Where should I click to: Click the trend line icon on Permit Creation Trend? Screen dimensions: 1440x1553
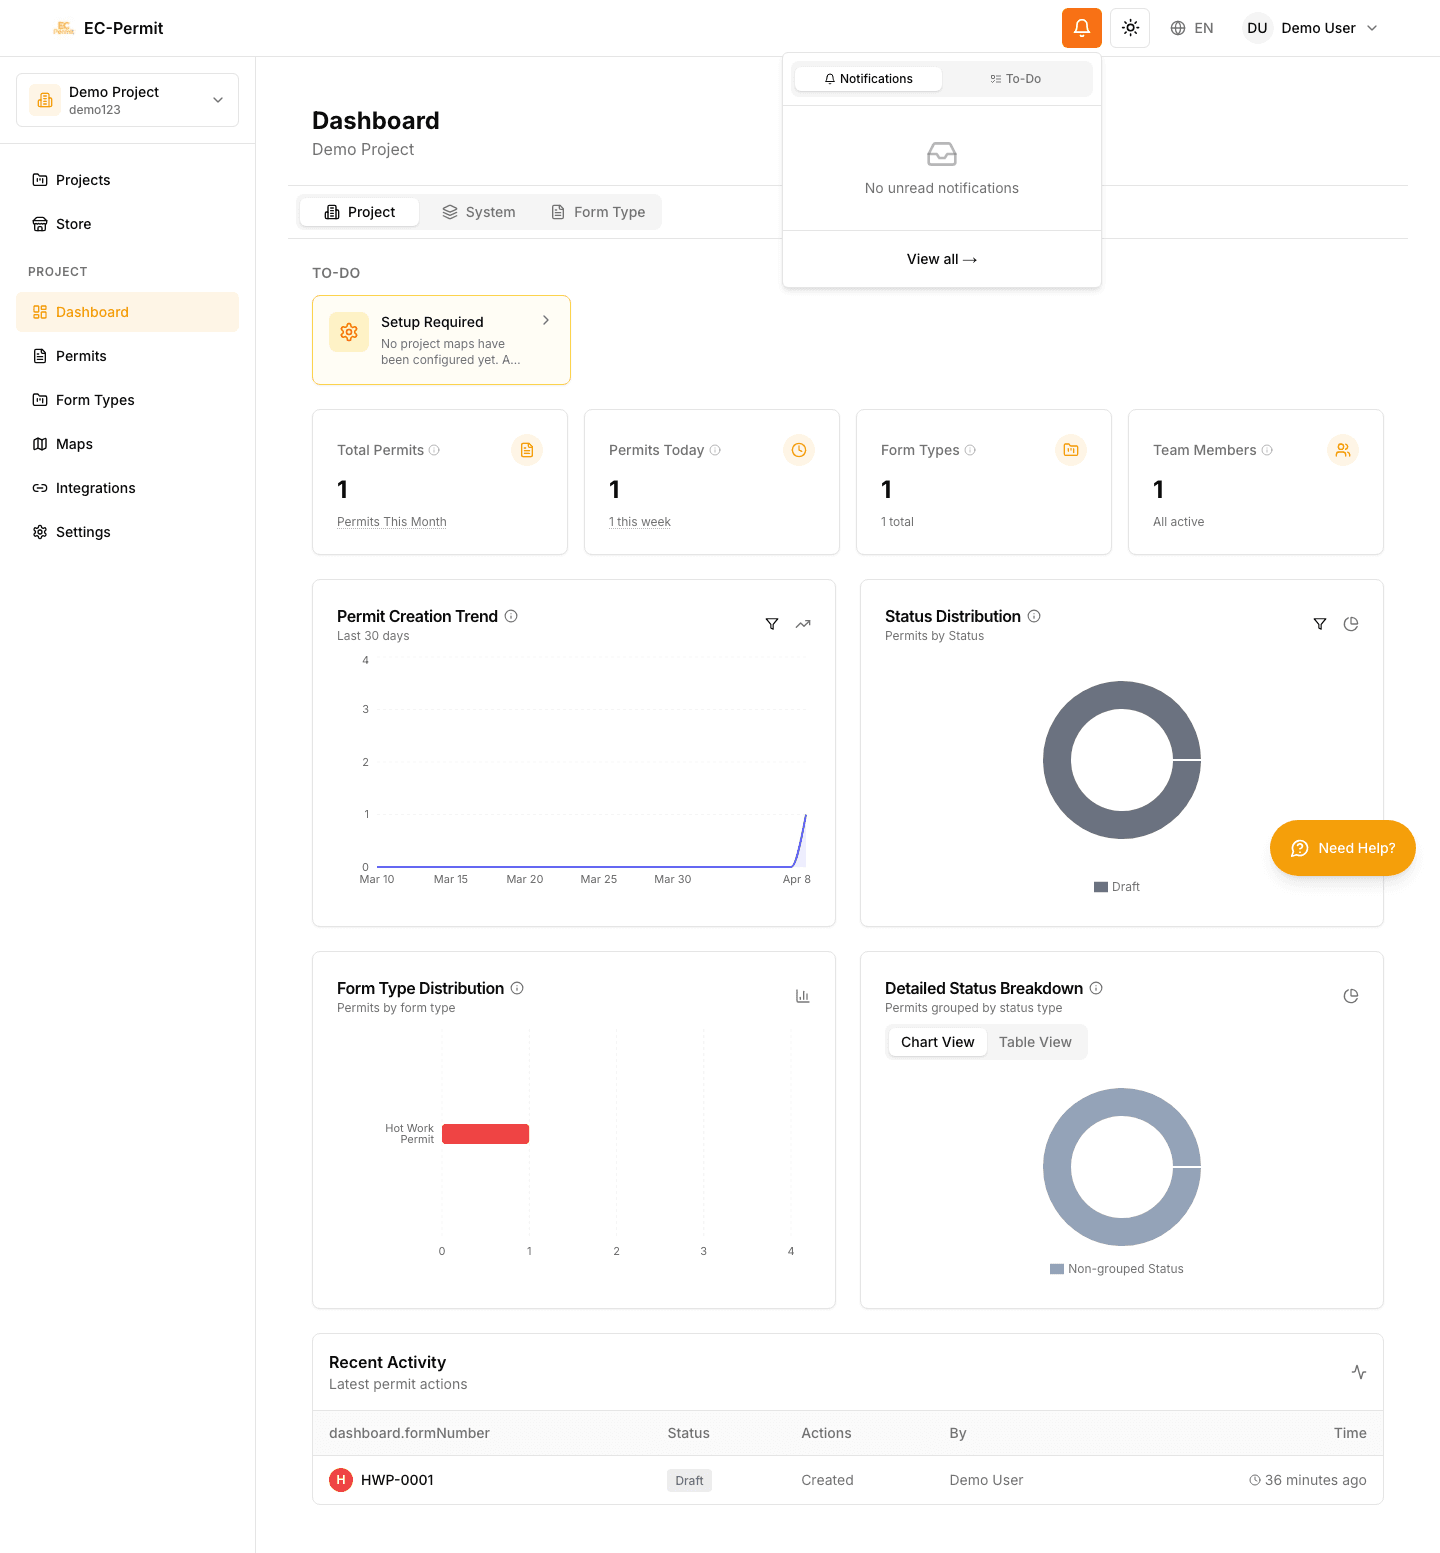coord(803,624)
